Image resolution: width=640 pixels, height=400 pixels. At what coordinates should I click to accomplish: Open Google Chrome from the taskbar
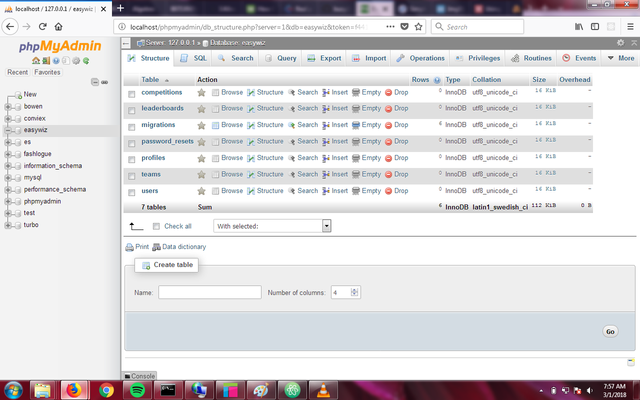[x=107, y=391]
